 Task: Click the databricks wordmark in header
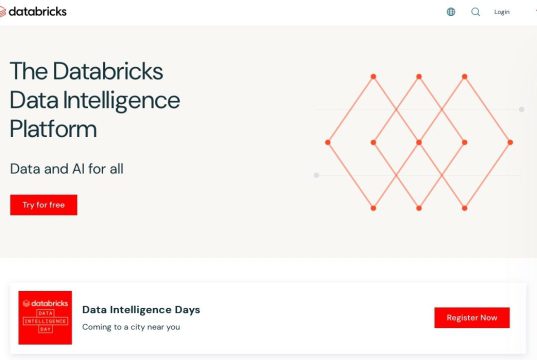(x=38, y=12)
